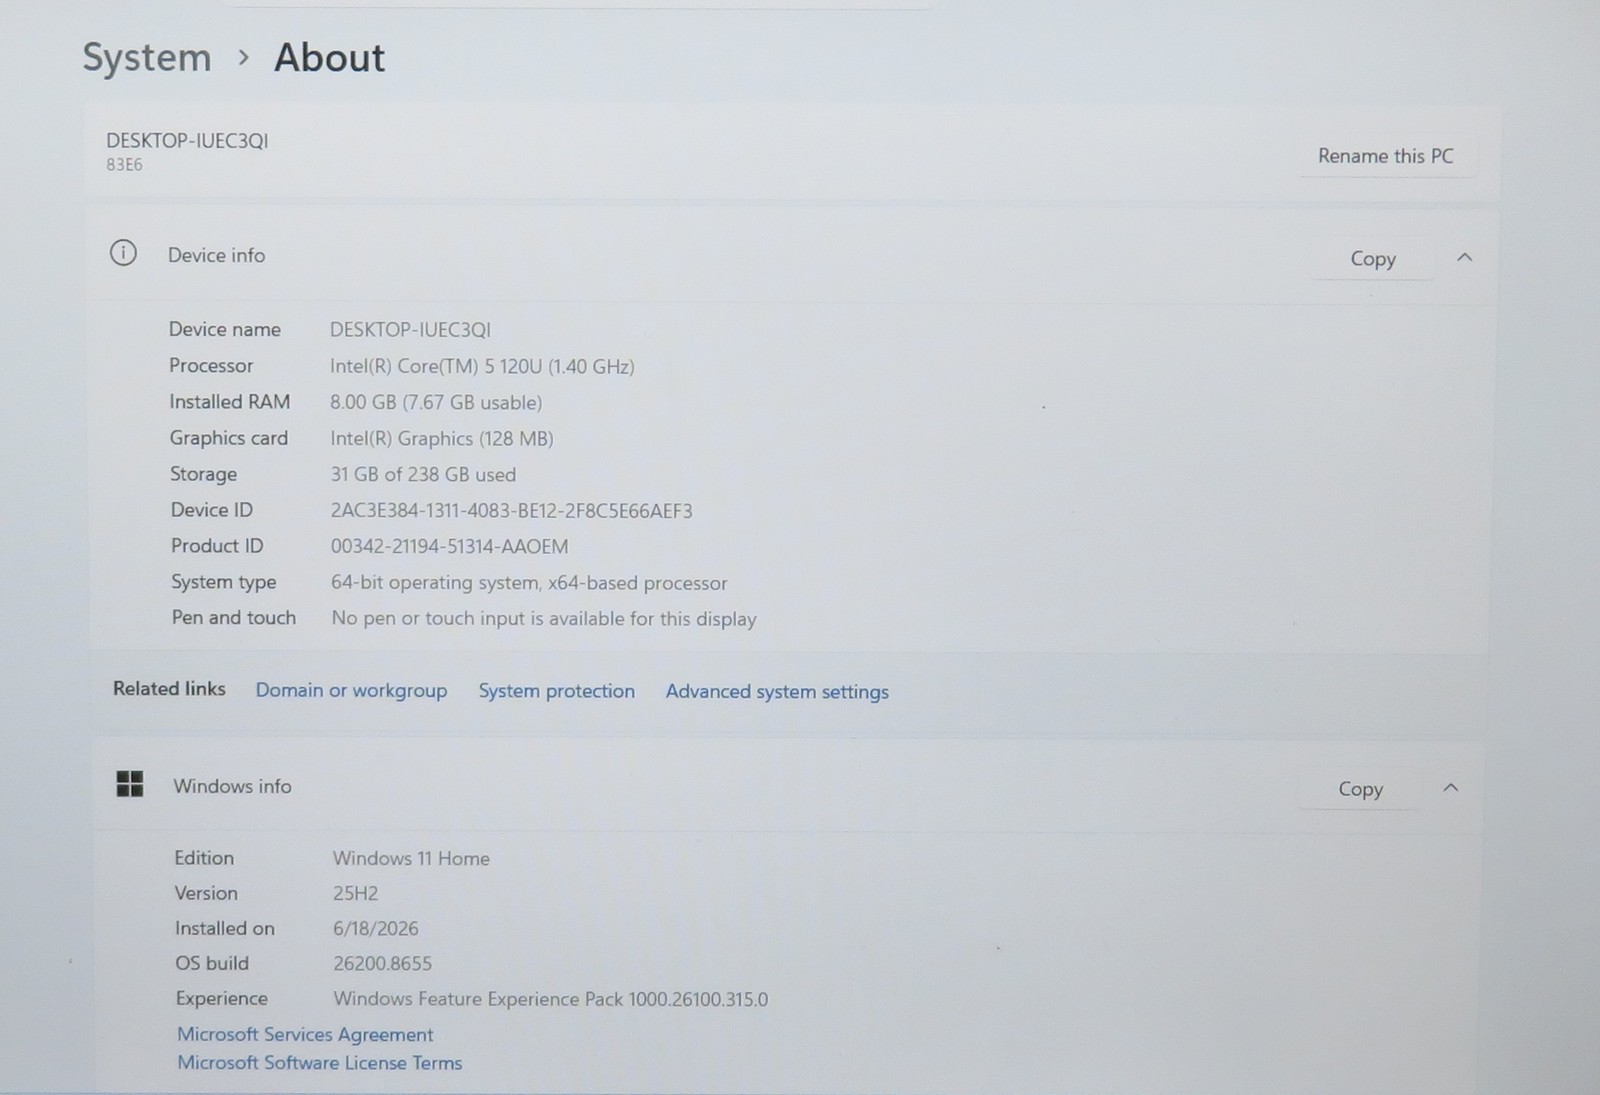
Task: Go back to System in breadcrumb
Action: 146,58
